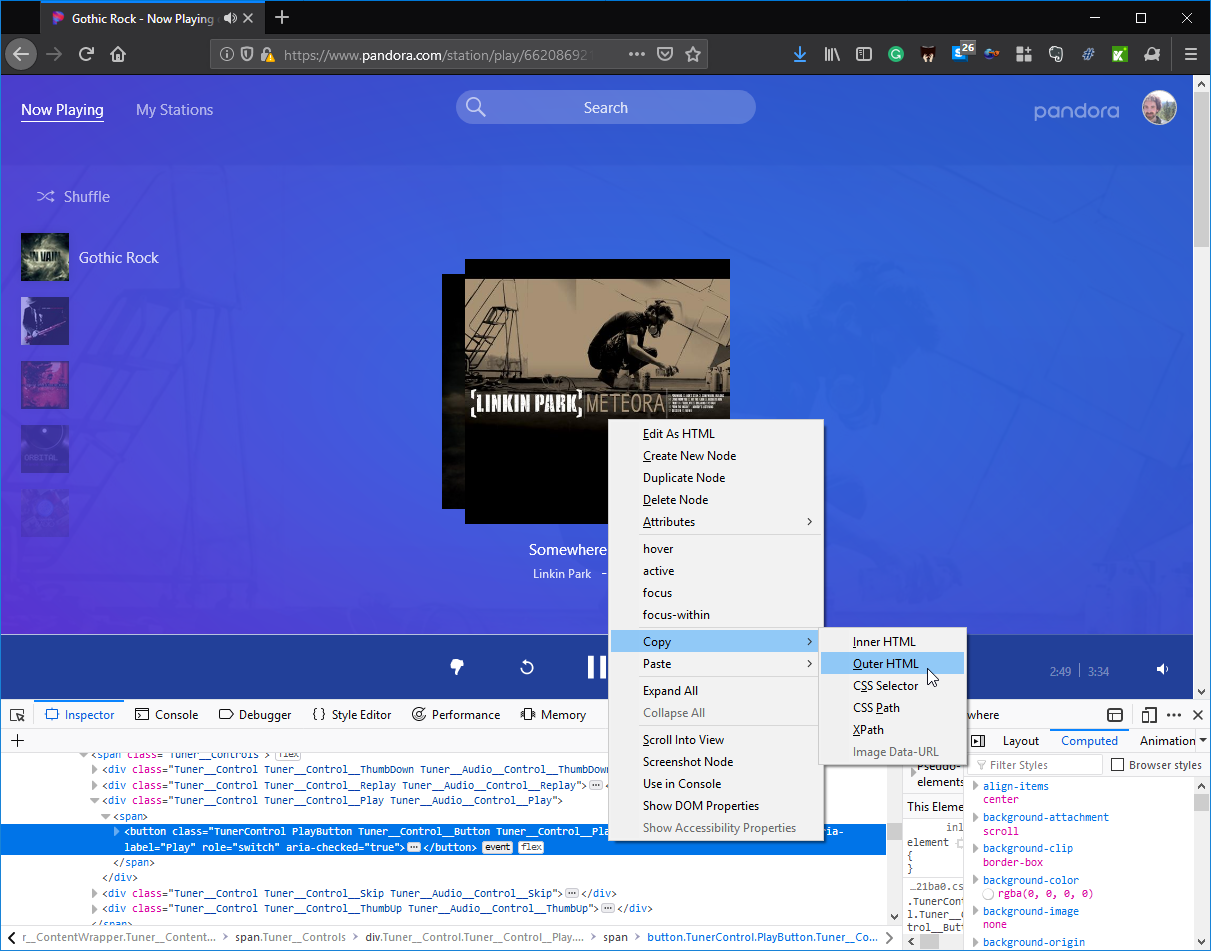
Task: Click the Pandora Search field
Action: click(x=605, y=108)
